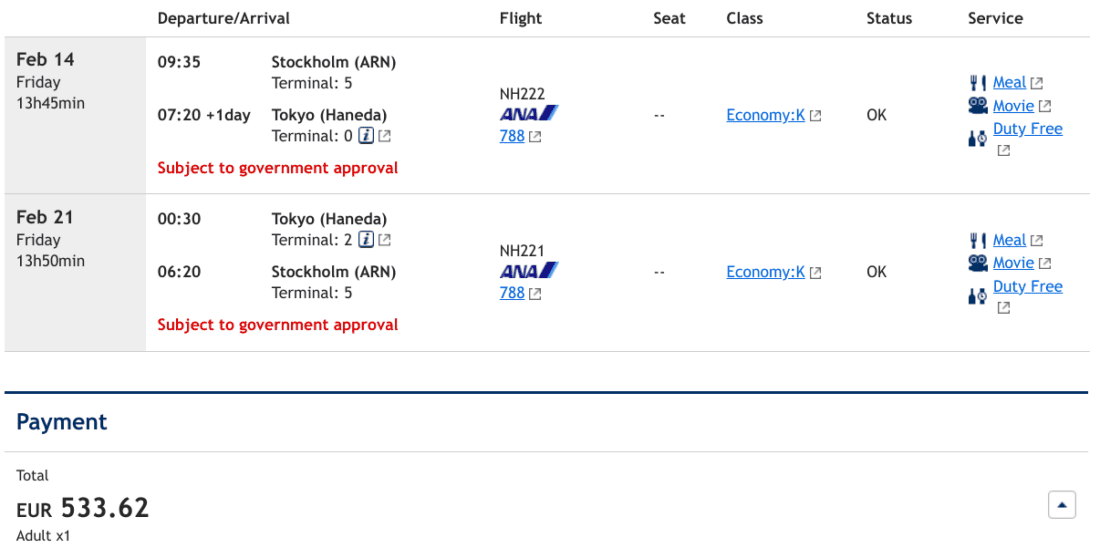The image size is (1100, 548).
Task: Open the Duty Free link for NH221
Action: (x=1027, y=286)
